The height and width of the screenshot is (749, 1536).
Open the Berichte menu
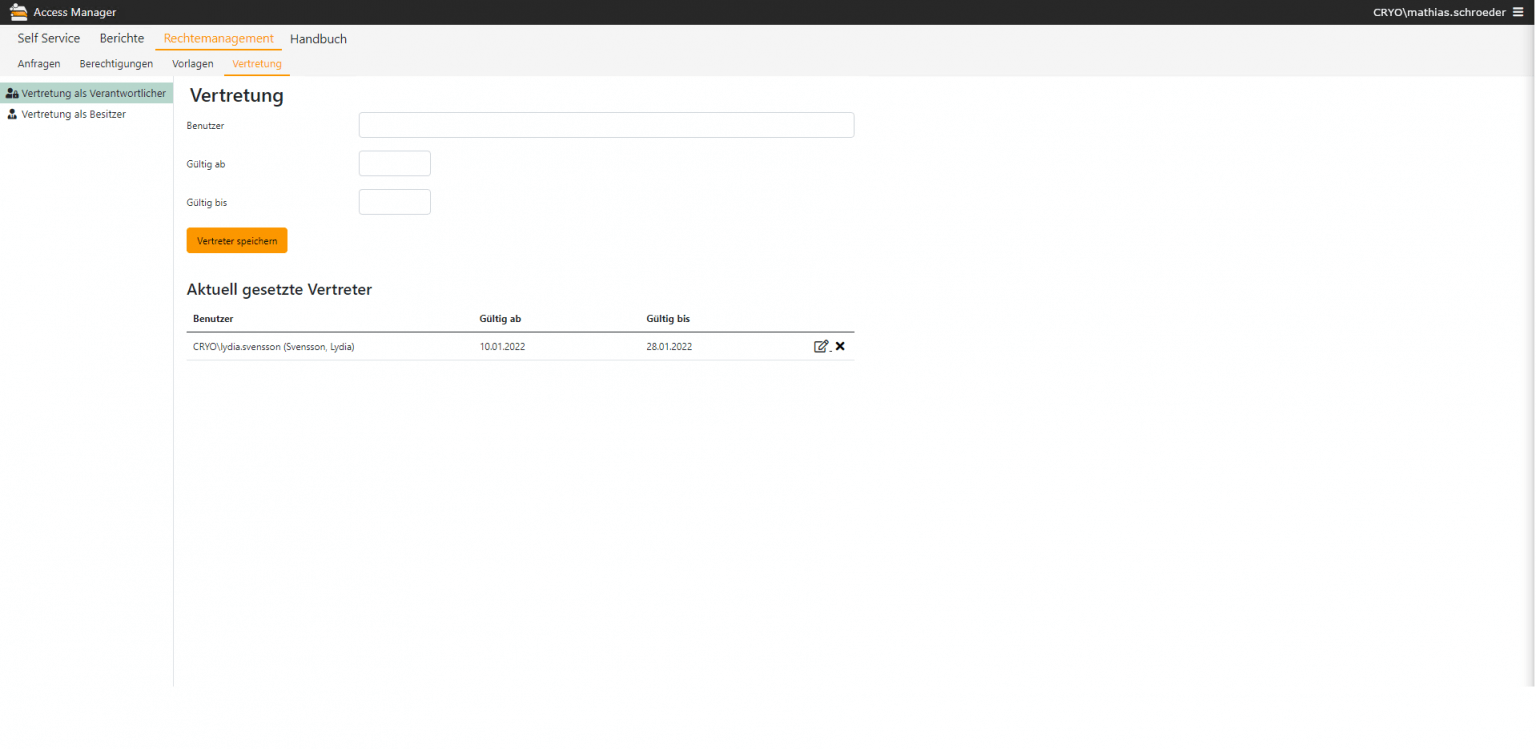click(x=122, y=39)
